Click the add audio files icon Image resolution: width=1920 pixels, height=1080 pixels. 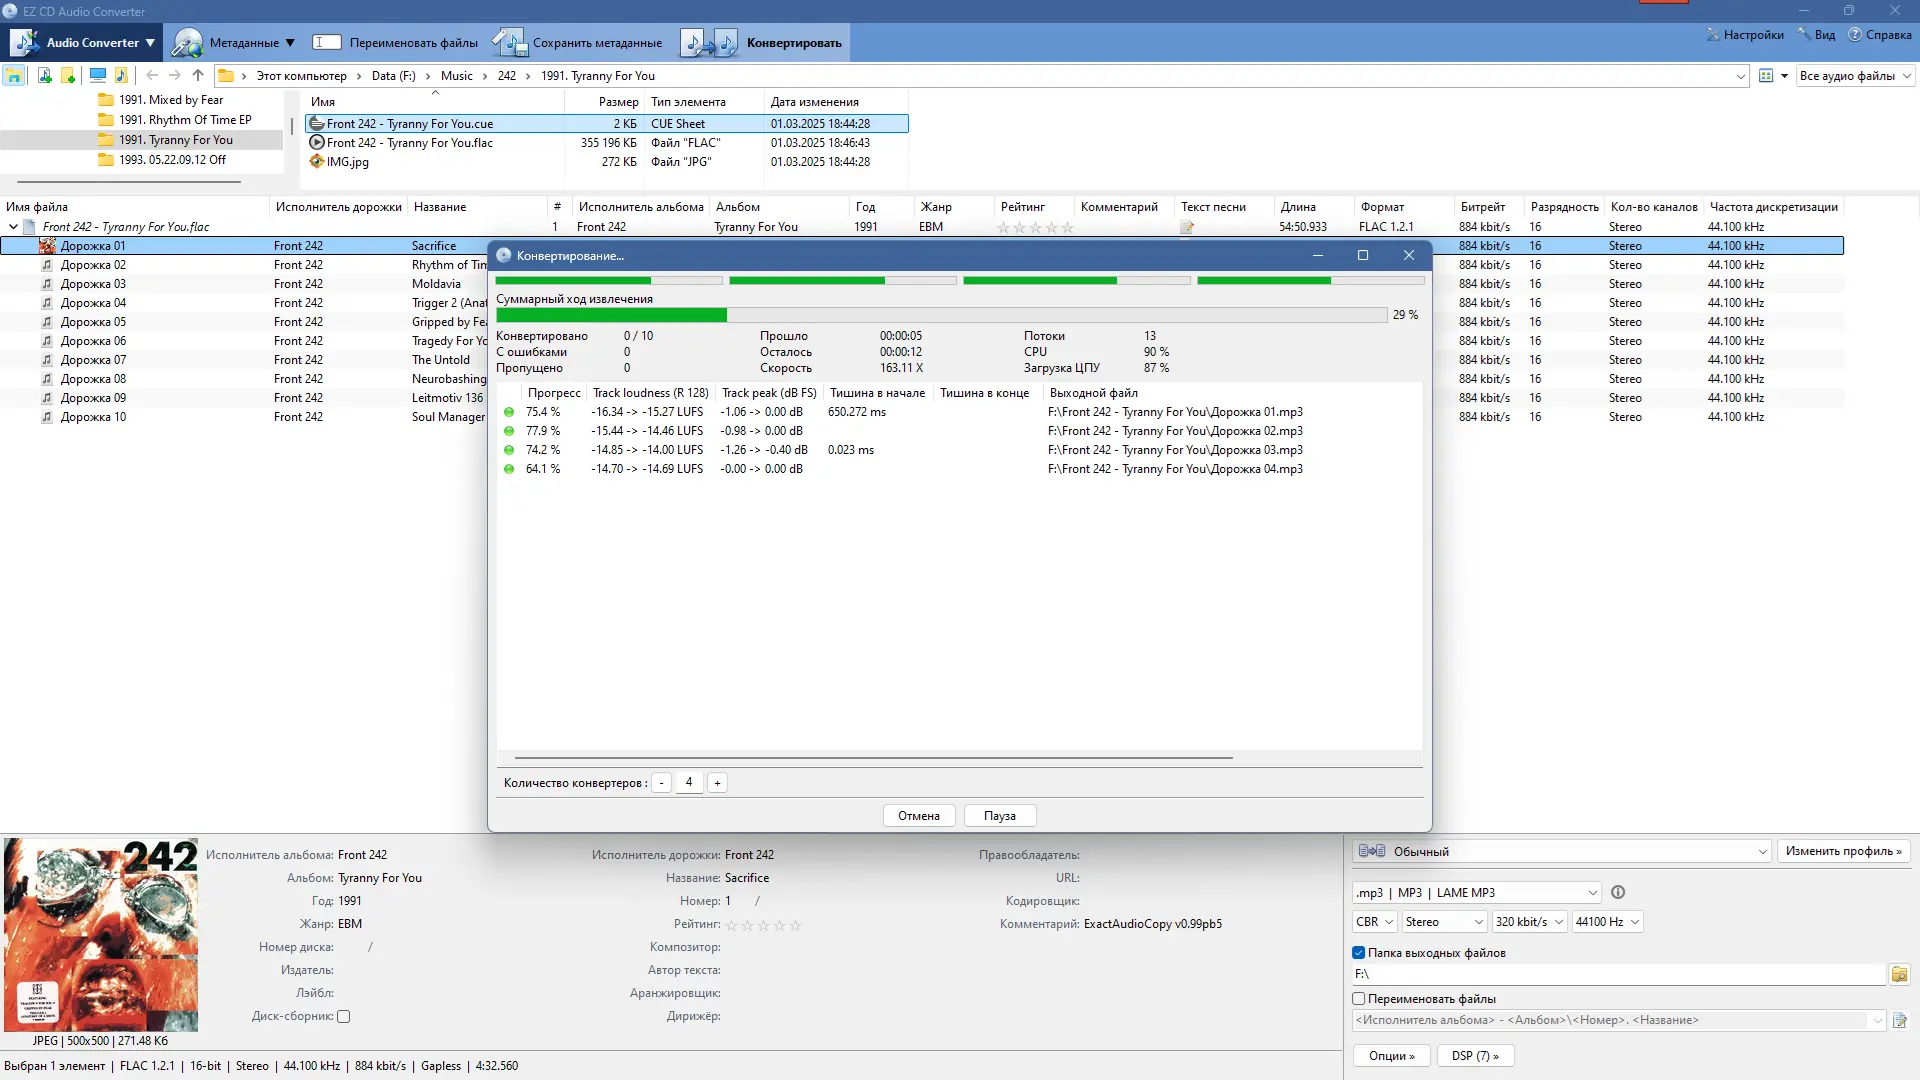click(44, 75)
